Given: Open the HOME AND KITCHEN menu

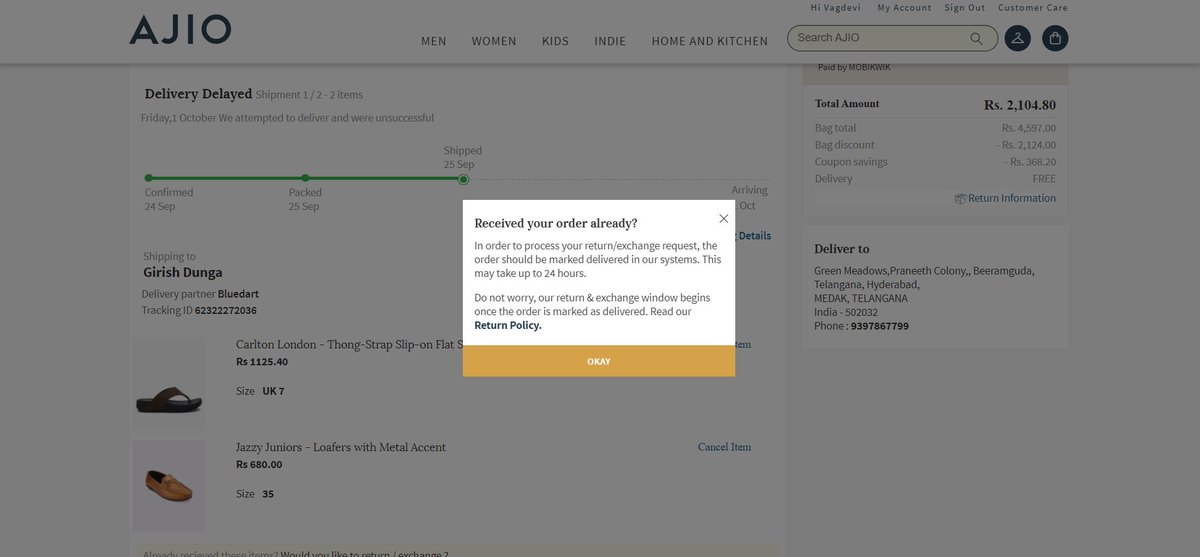Looking at the screenshot, I should [710, 41].
